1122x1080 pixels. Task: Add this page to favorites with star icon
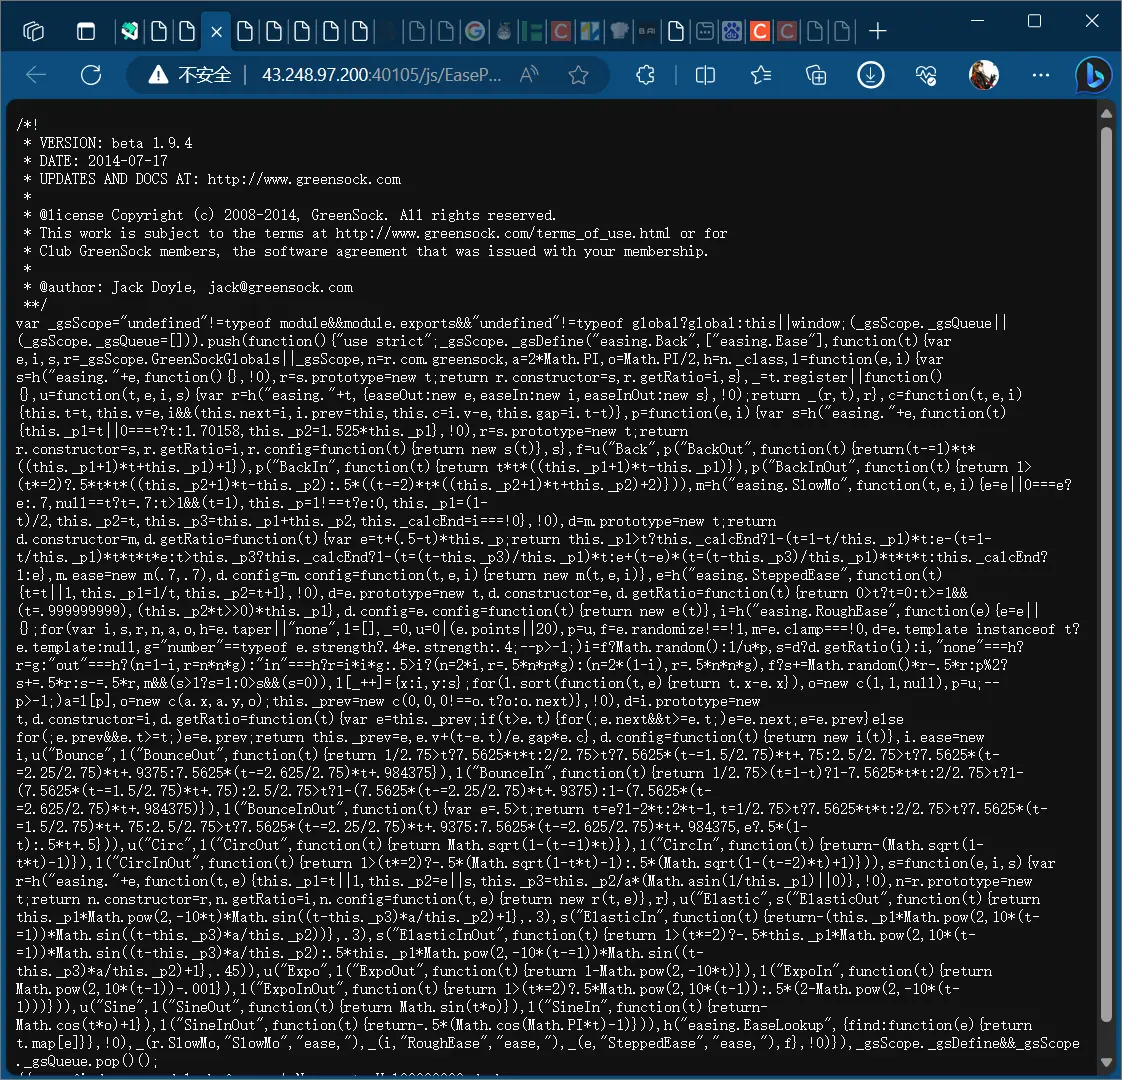pos(578,75)
